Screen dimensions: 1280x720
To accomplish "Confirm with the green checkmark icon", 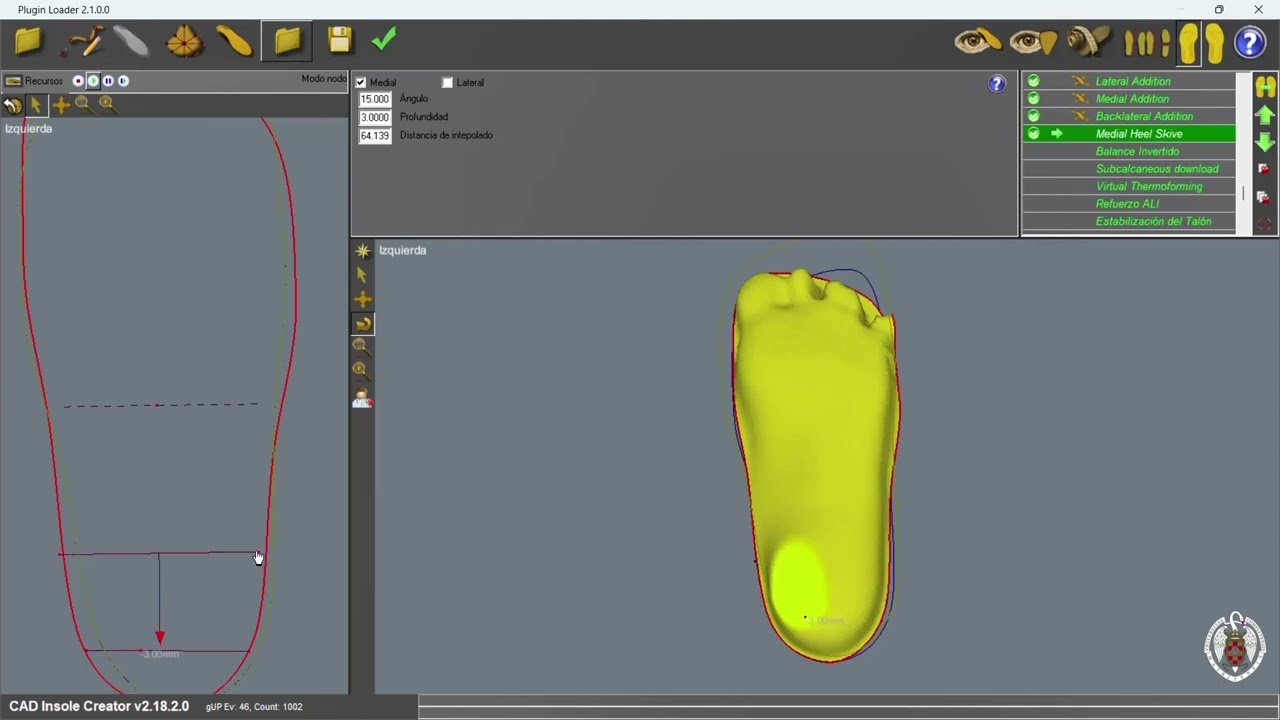I will [x=384, y=39].
